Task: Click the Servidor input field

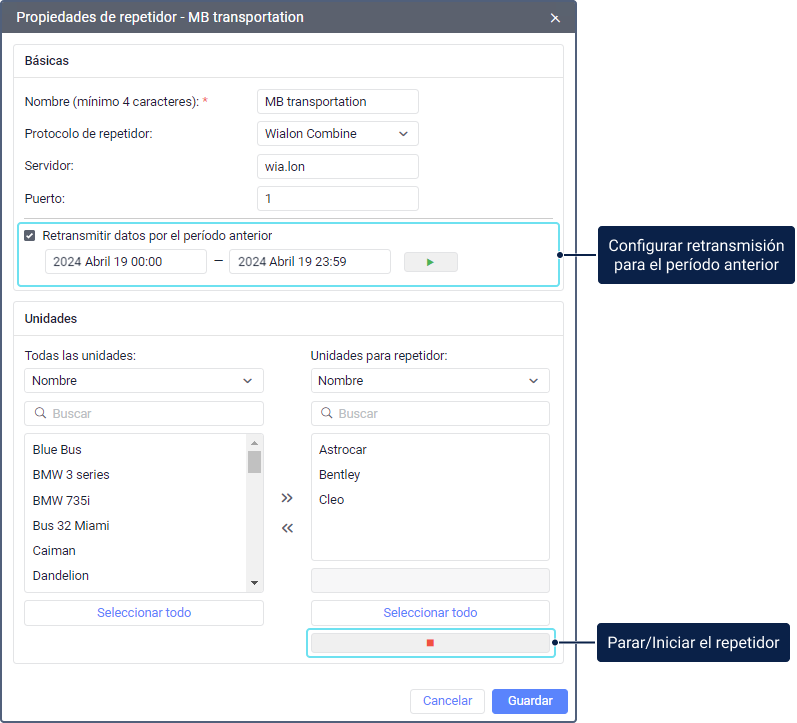Action: pyautogui.click(x=337, y=167)
